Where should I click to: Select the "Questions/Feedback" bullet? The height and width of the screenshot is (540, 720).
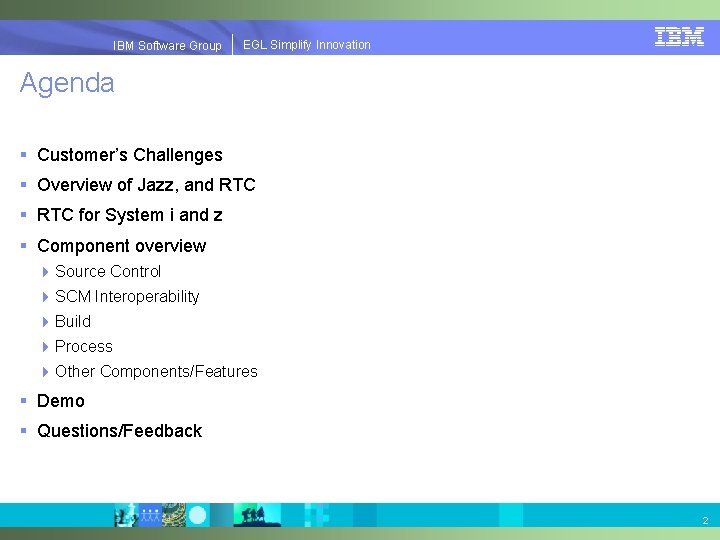click(x=119, y=431)
